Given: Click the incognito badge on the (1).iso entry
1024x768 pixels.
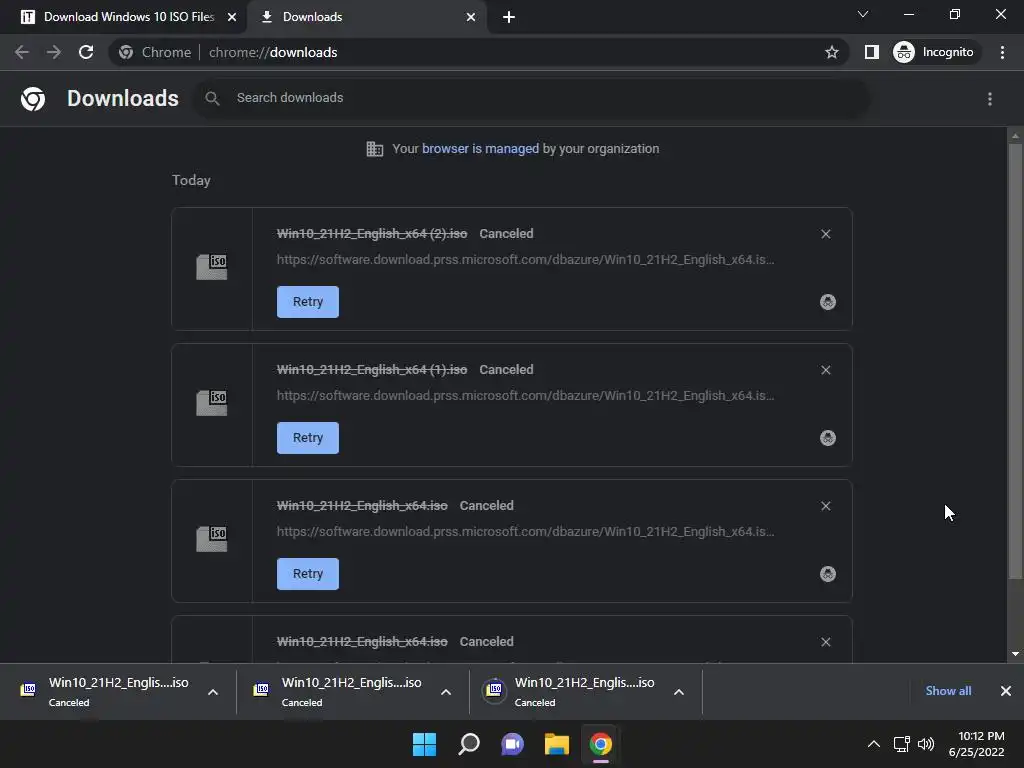Looking at the screenshot, I should (x=827, y=438).
